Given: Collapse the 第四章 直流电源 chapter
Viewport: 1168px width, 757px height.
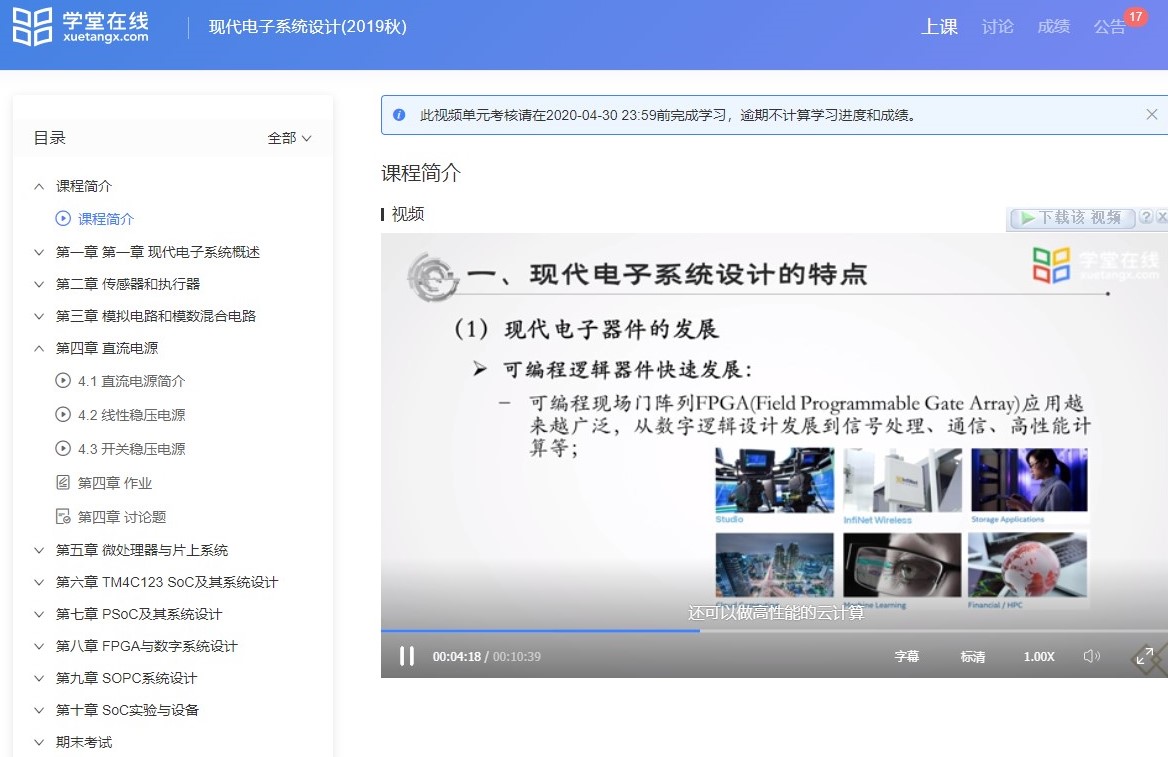Looking at the screenshot, I should tap(41, 347).
